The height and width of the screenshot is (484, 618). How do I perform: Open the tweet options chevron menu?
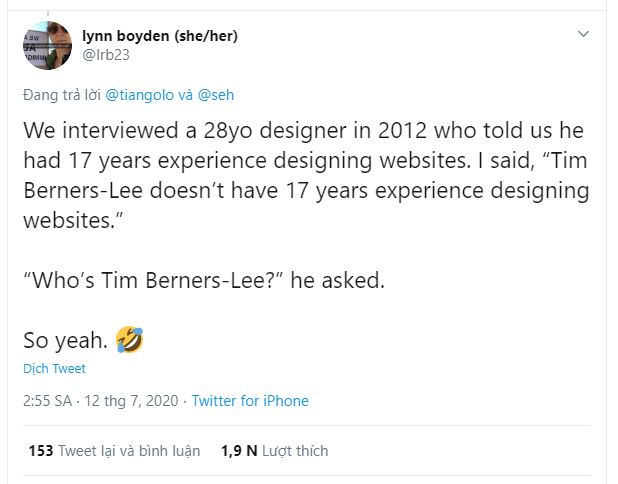coord(584,36)
